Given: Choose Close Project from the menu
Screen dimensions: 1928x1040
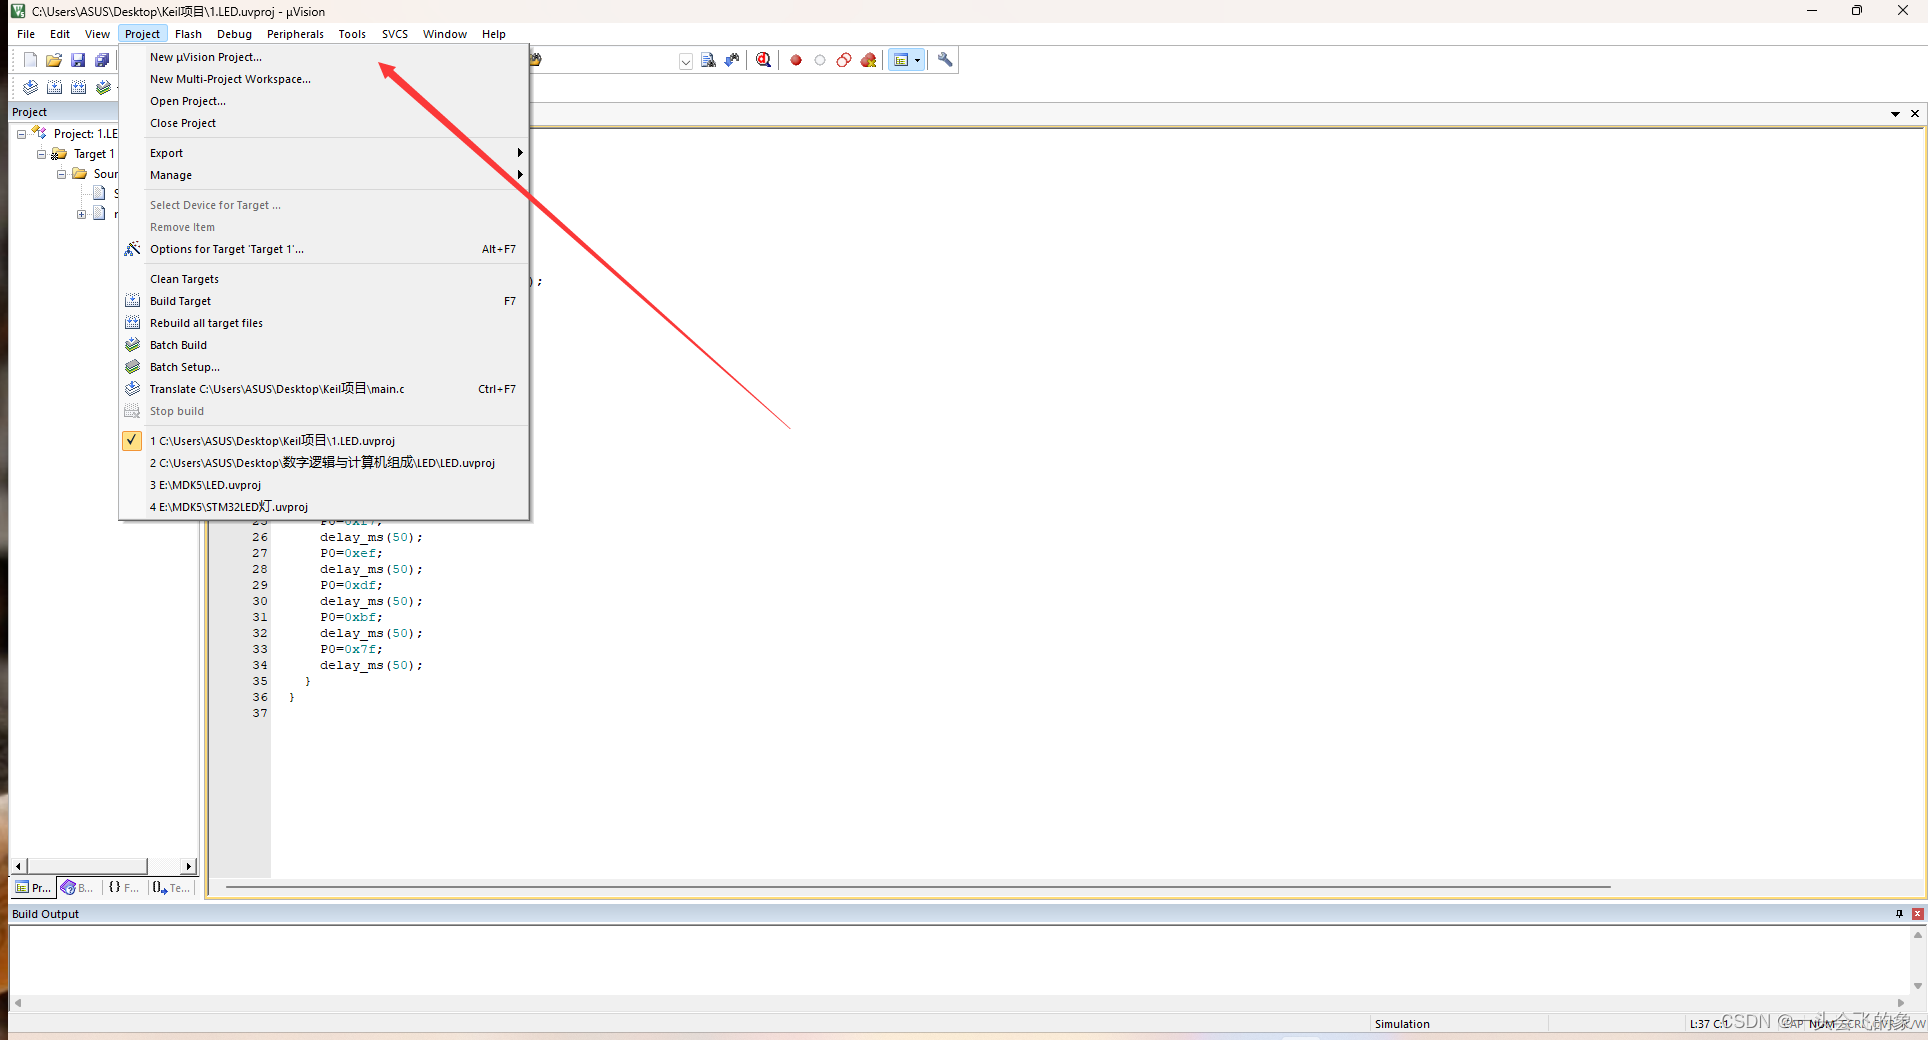Looking at the screenshot, I should point(324,123).
